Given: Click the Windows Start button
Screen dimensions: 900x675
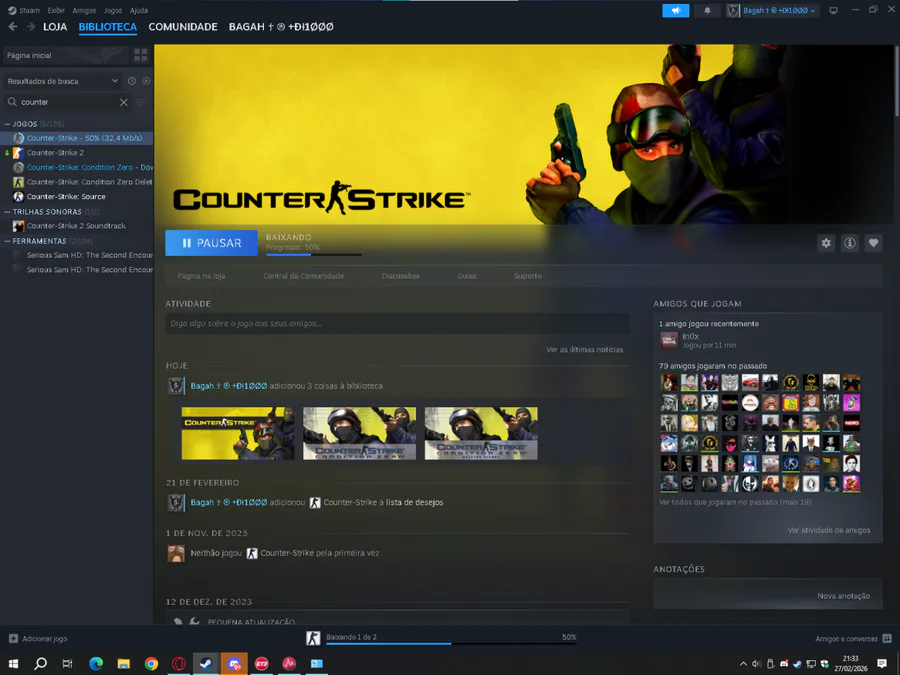Looking at the screenshot, I should (x=13, y=664).
